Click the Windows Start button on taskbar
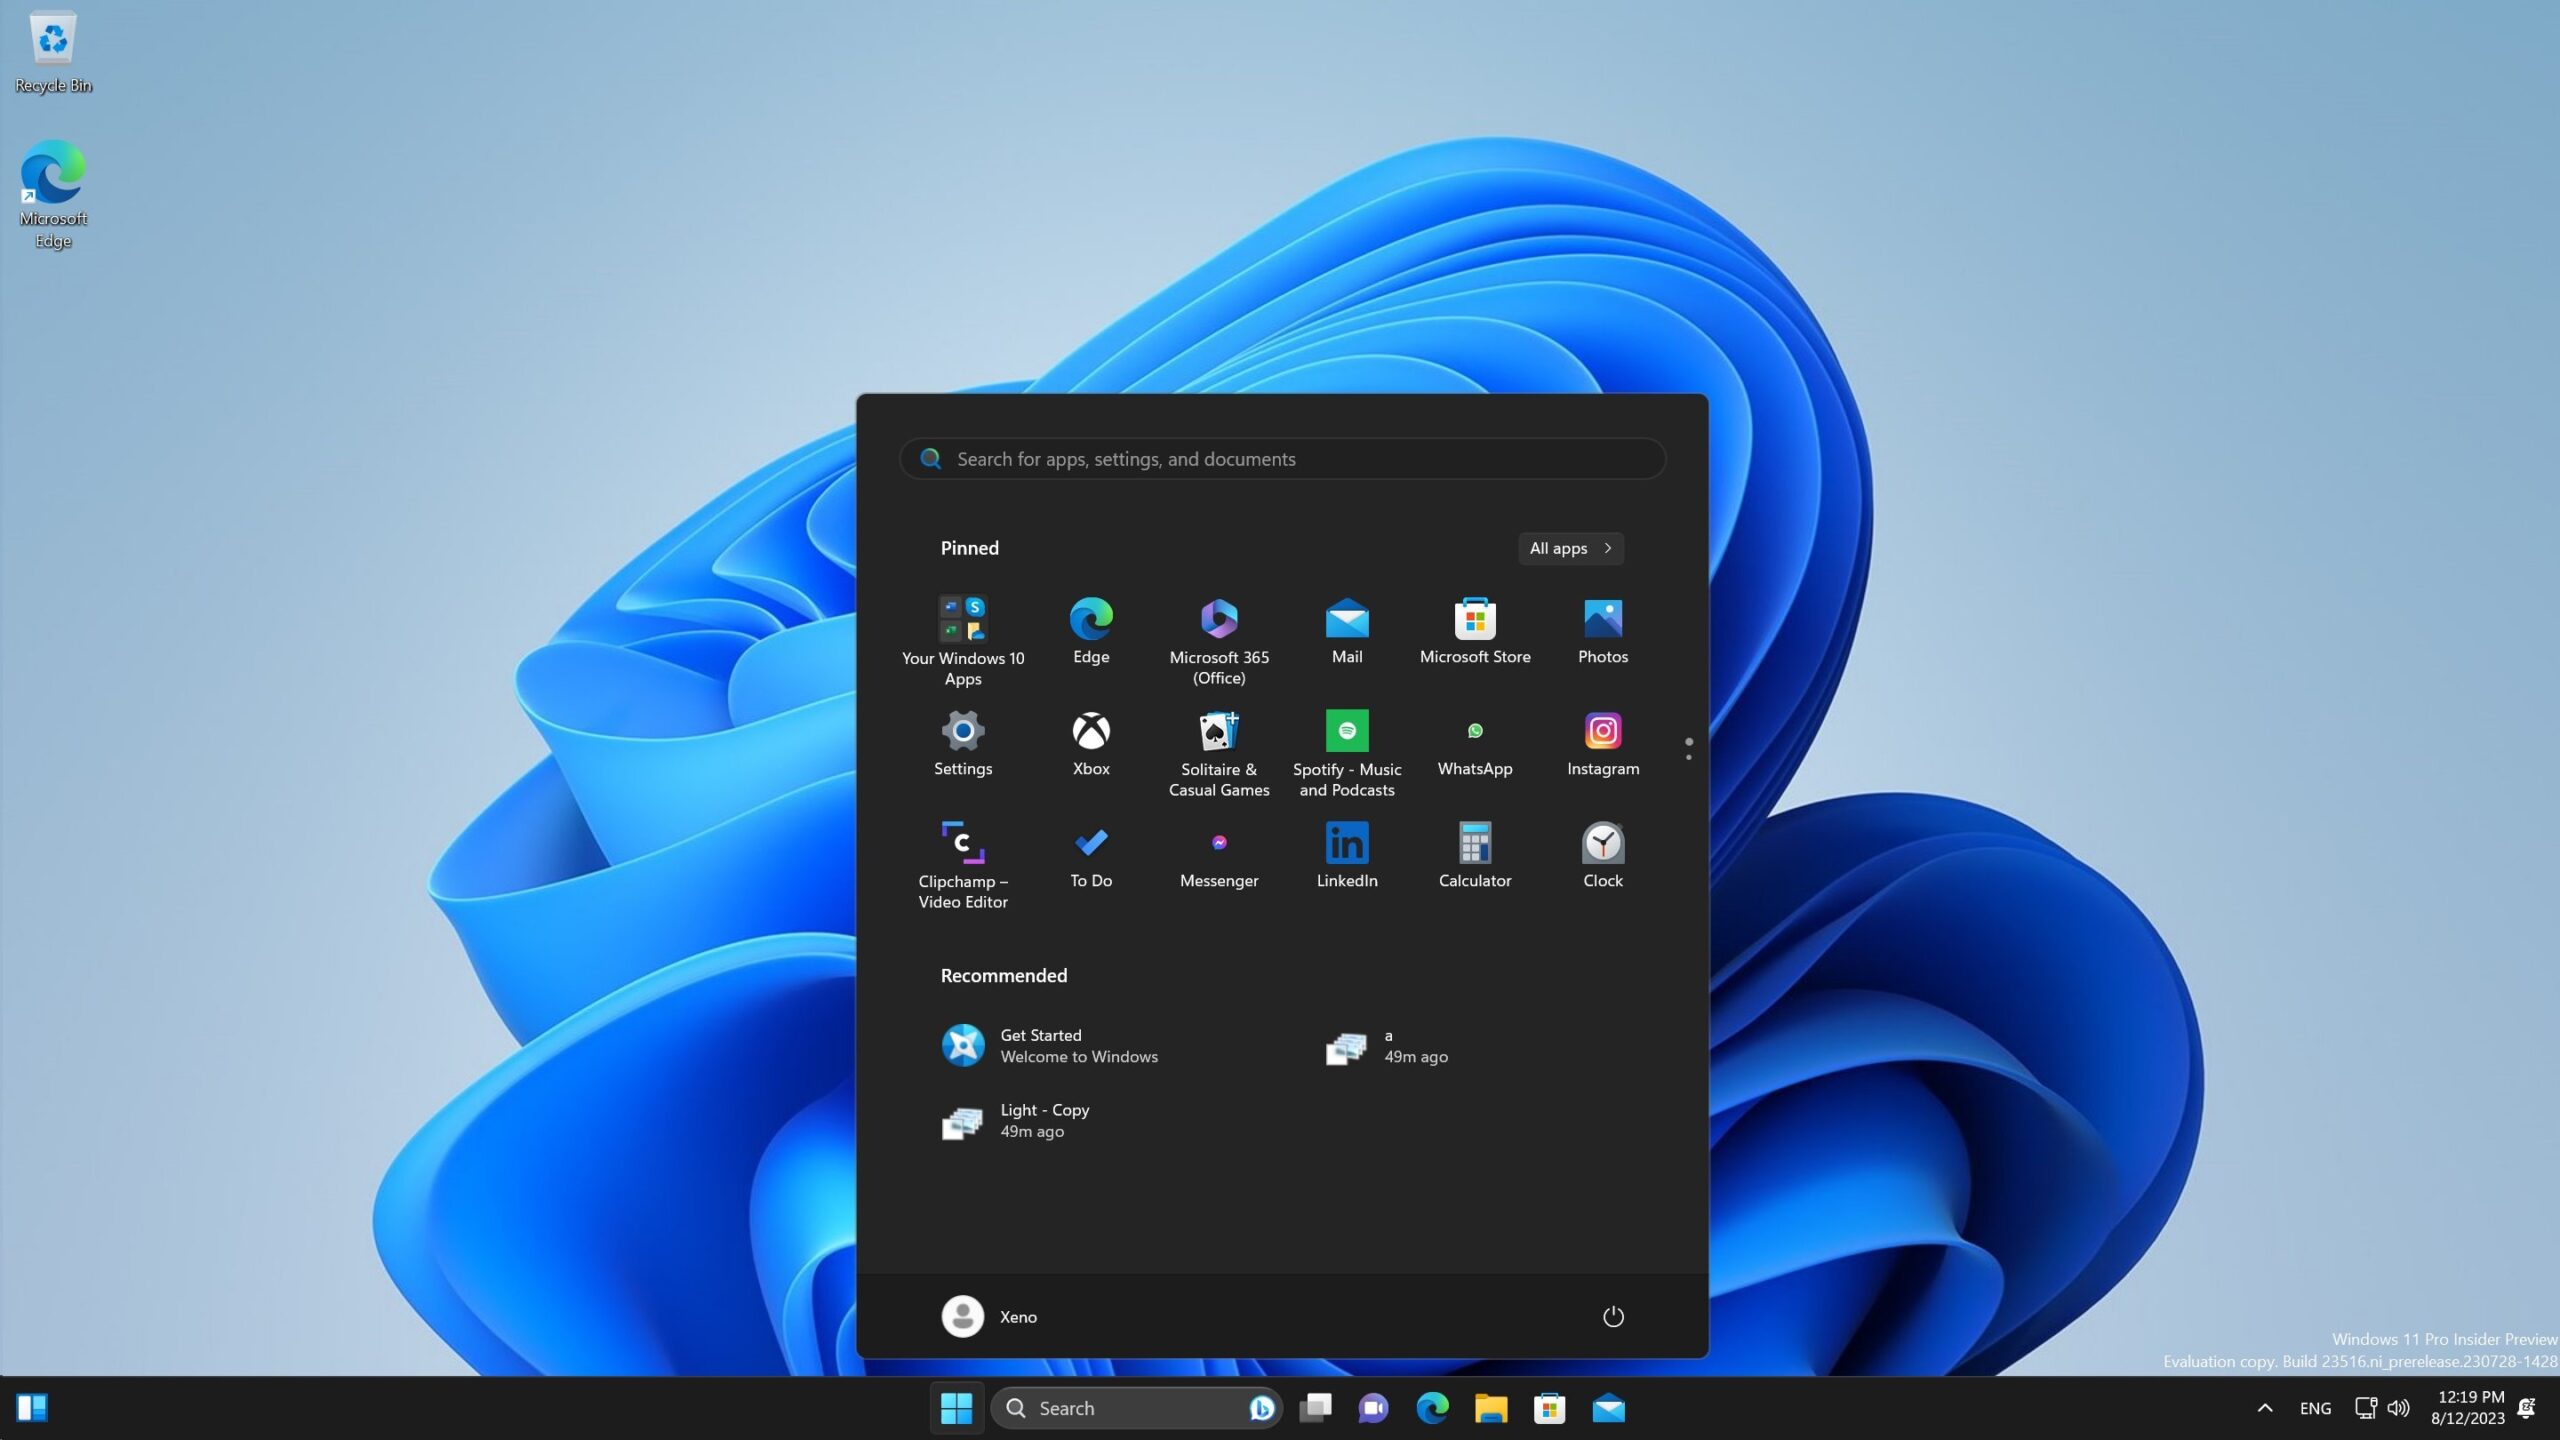 click(957, 1408)
